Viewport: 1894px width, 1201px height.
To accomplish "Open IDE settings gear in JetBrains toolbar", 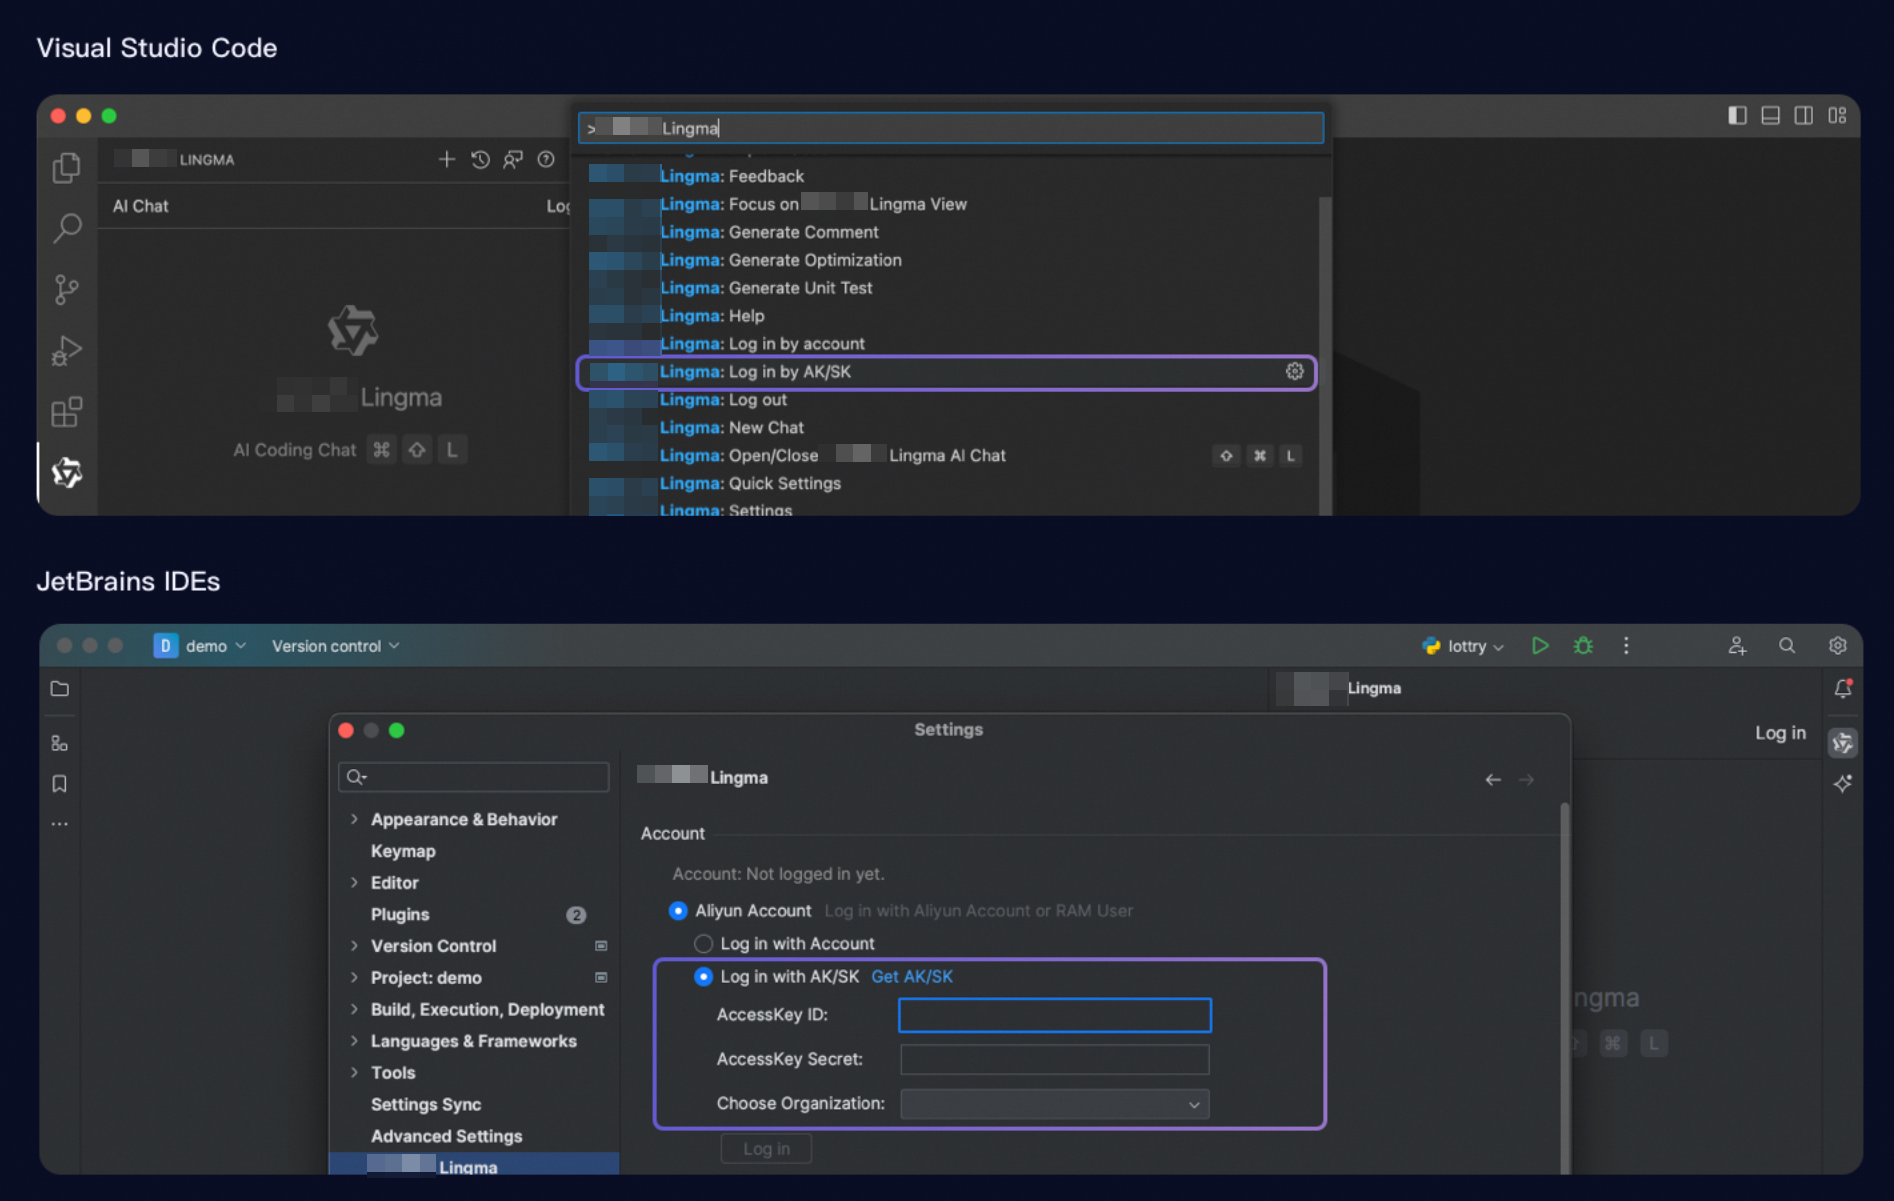I will point(1837,646).
